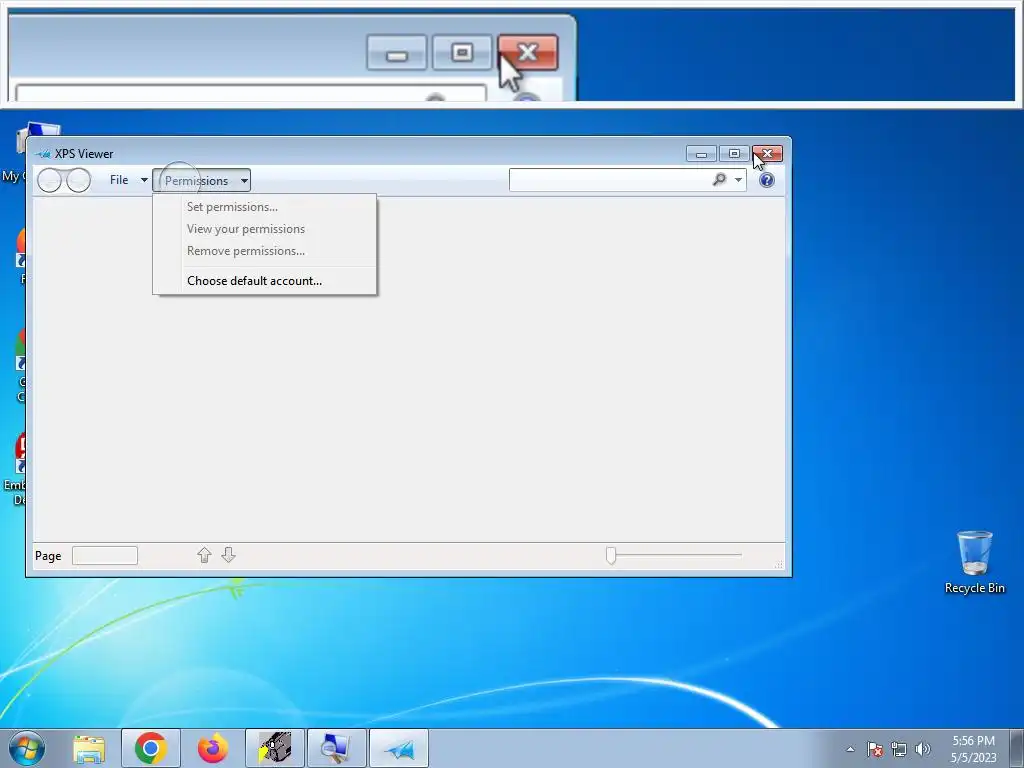Click the Page number input box
The height and width of the screenshot is (768, 1024).
[104, 556]
